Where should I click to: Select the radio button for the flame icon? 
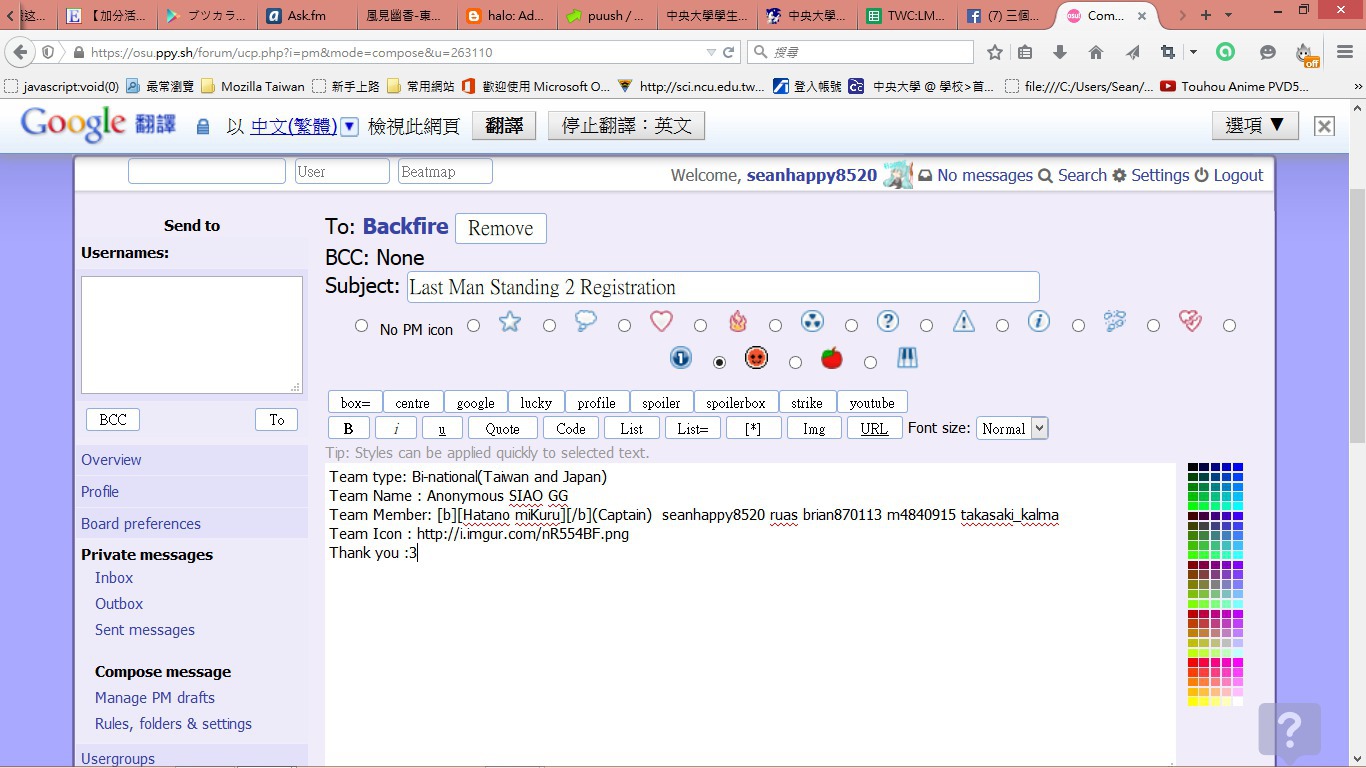[700, 325]
